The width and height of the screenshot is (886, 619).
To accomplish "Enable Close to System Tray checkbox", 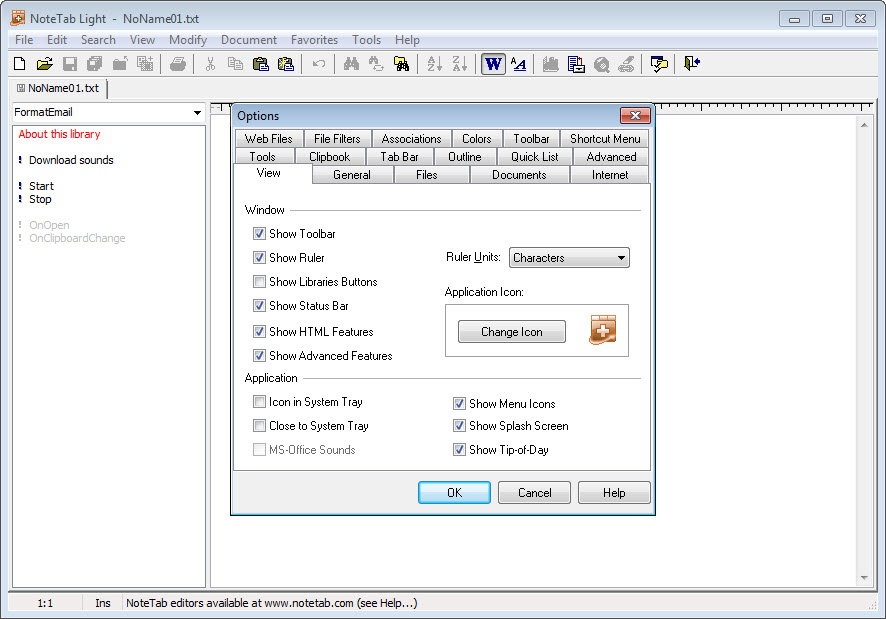I will tap(259, 426).
